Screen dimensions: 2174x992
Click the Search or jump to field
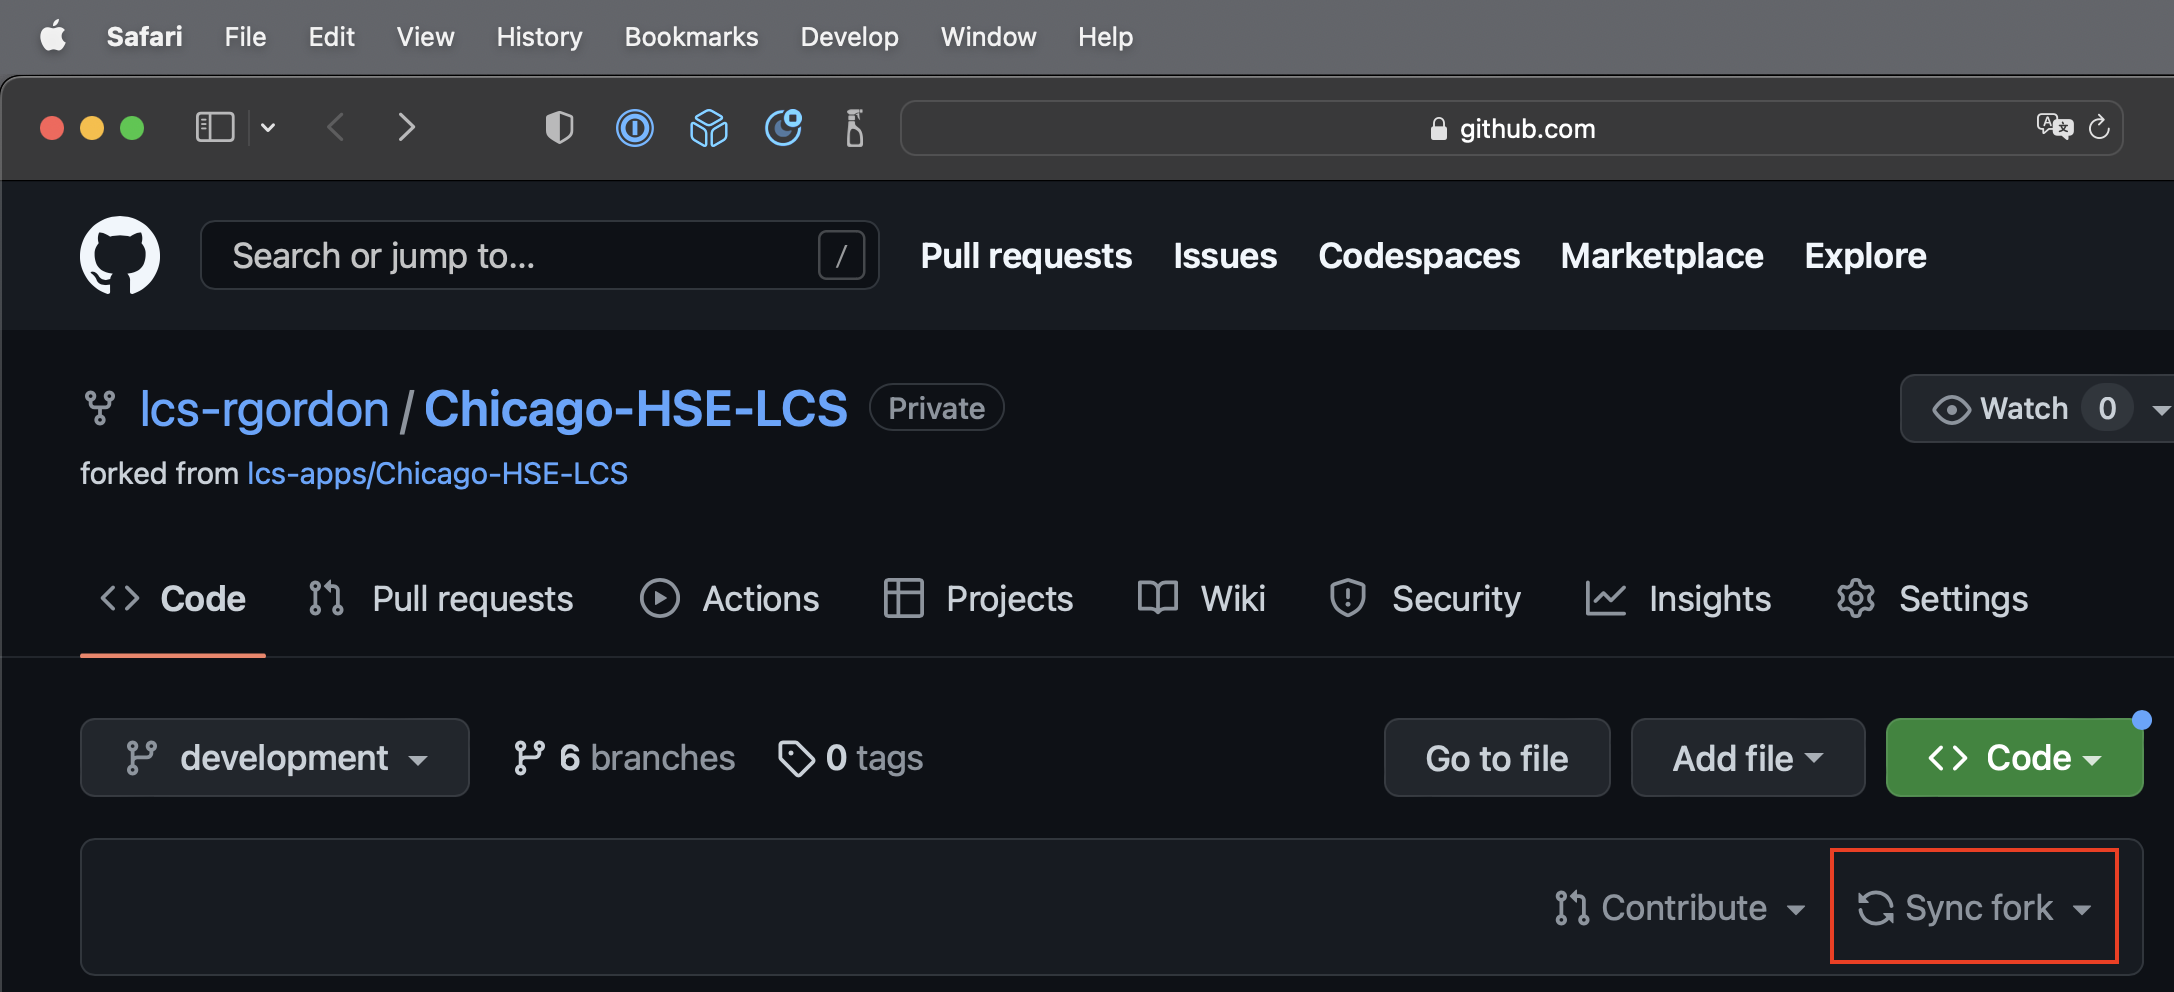point(520,256)
